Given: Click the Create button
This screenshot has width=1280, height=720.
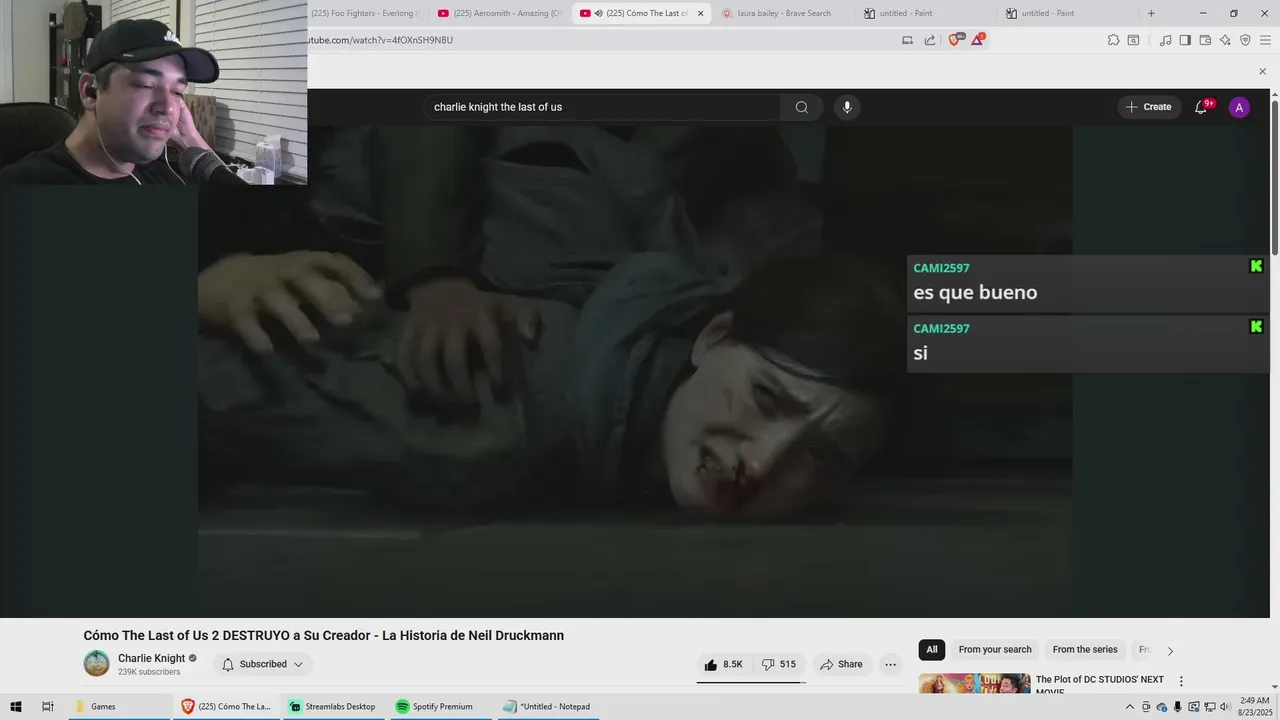Looking at the screenshot, I should [1148, 107].
